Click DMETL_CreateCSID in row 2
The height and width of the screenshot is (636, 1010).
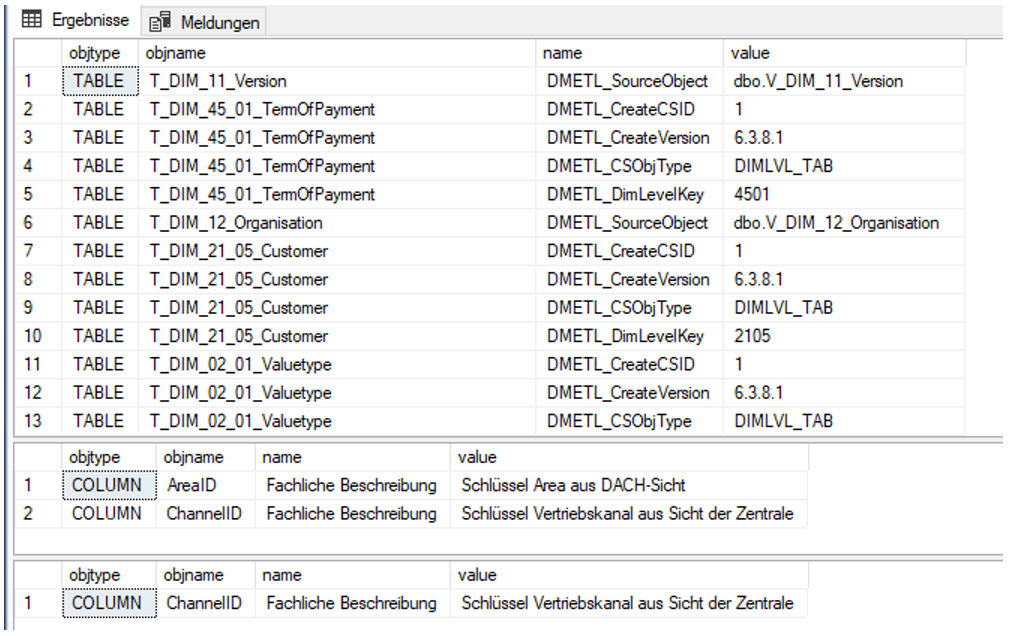coord(629,110)
